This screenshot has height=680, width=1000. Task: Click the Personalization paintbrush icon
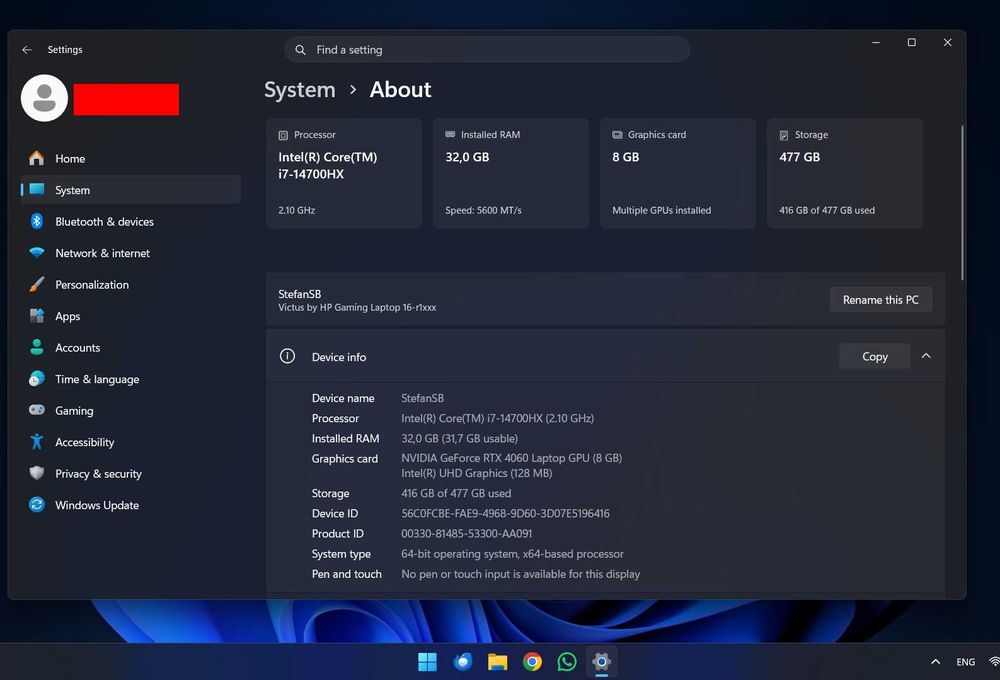coord(37,284)
